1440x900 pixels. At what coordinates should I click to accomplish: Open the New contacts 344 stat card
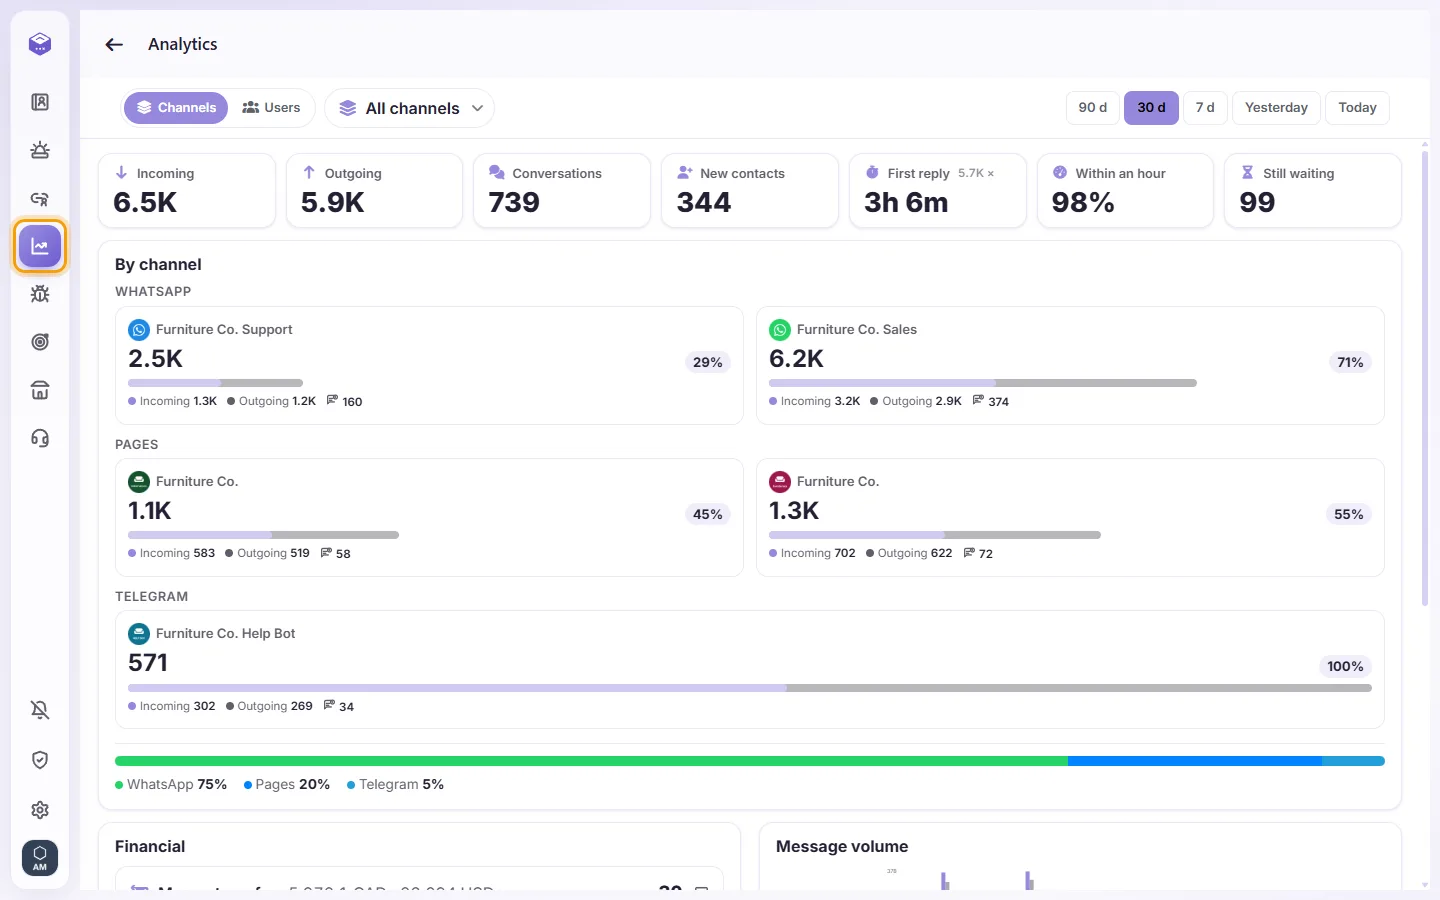[x=750, y=190]
